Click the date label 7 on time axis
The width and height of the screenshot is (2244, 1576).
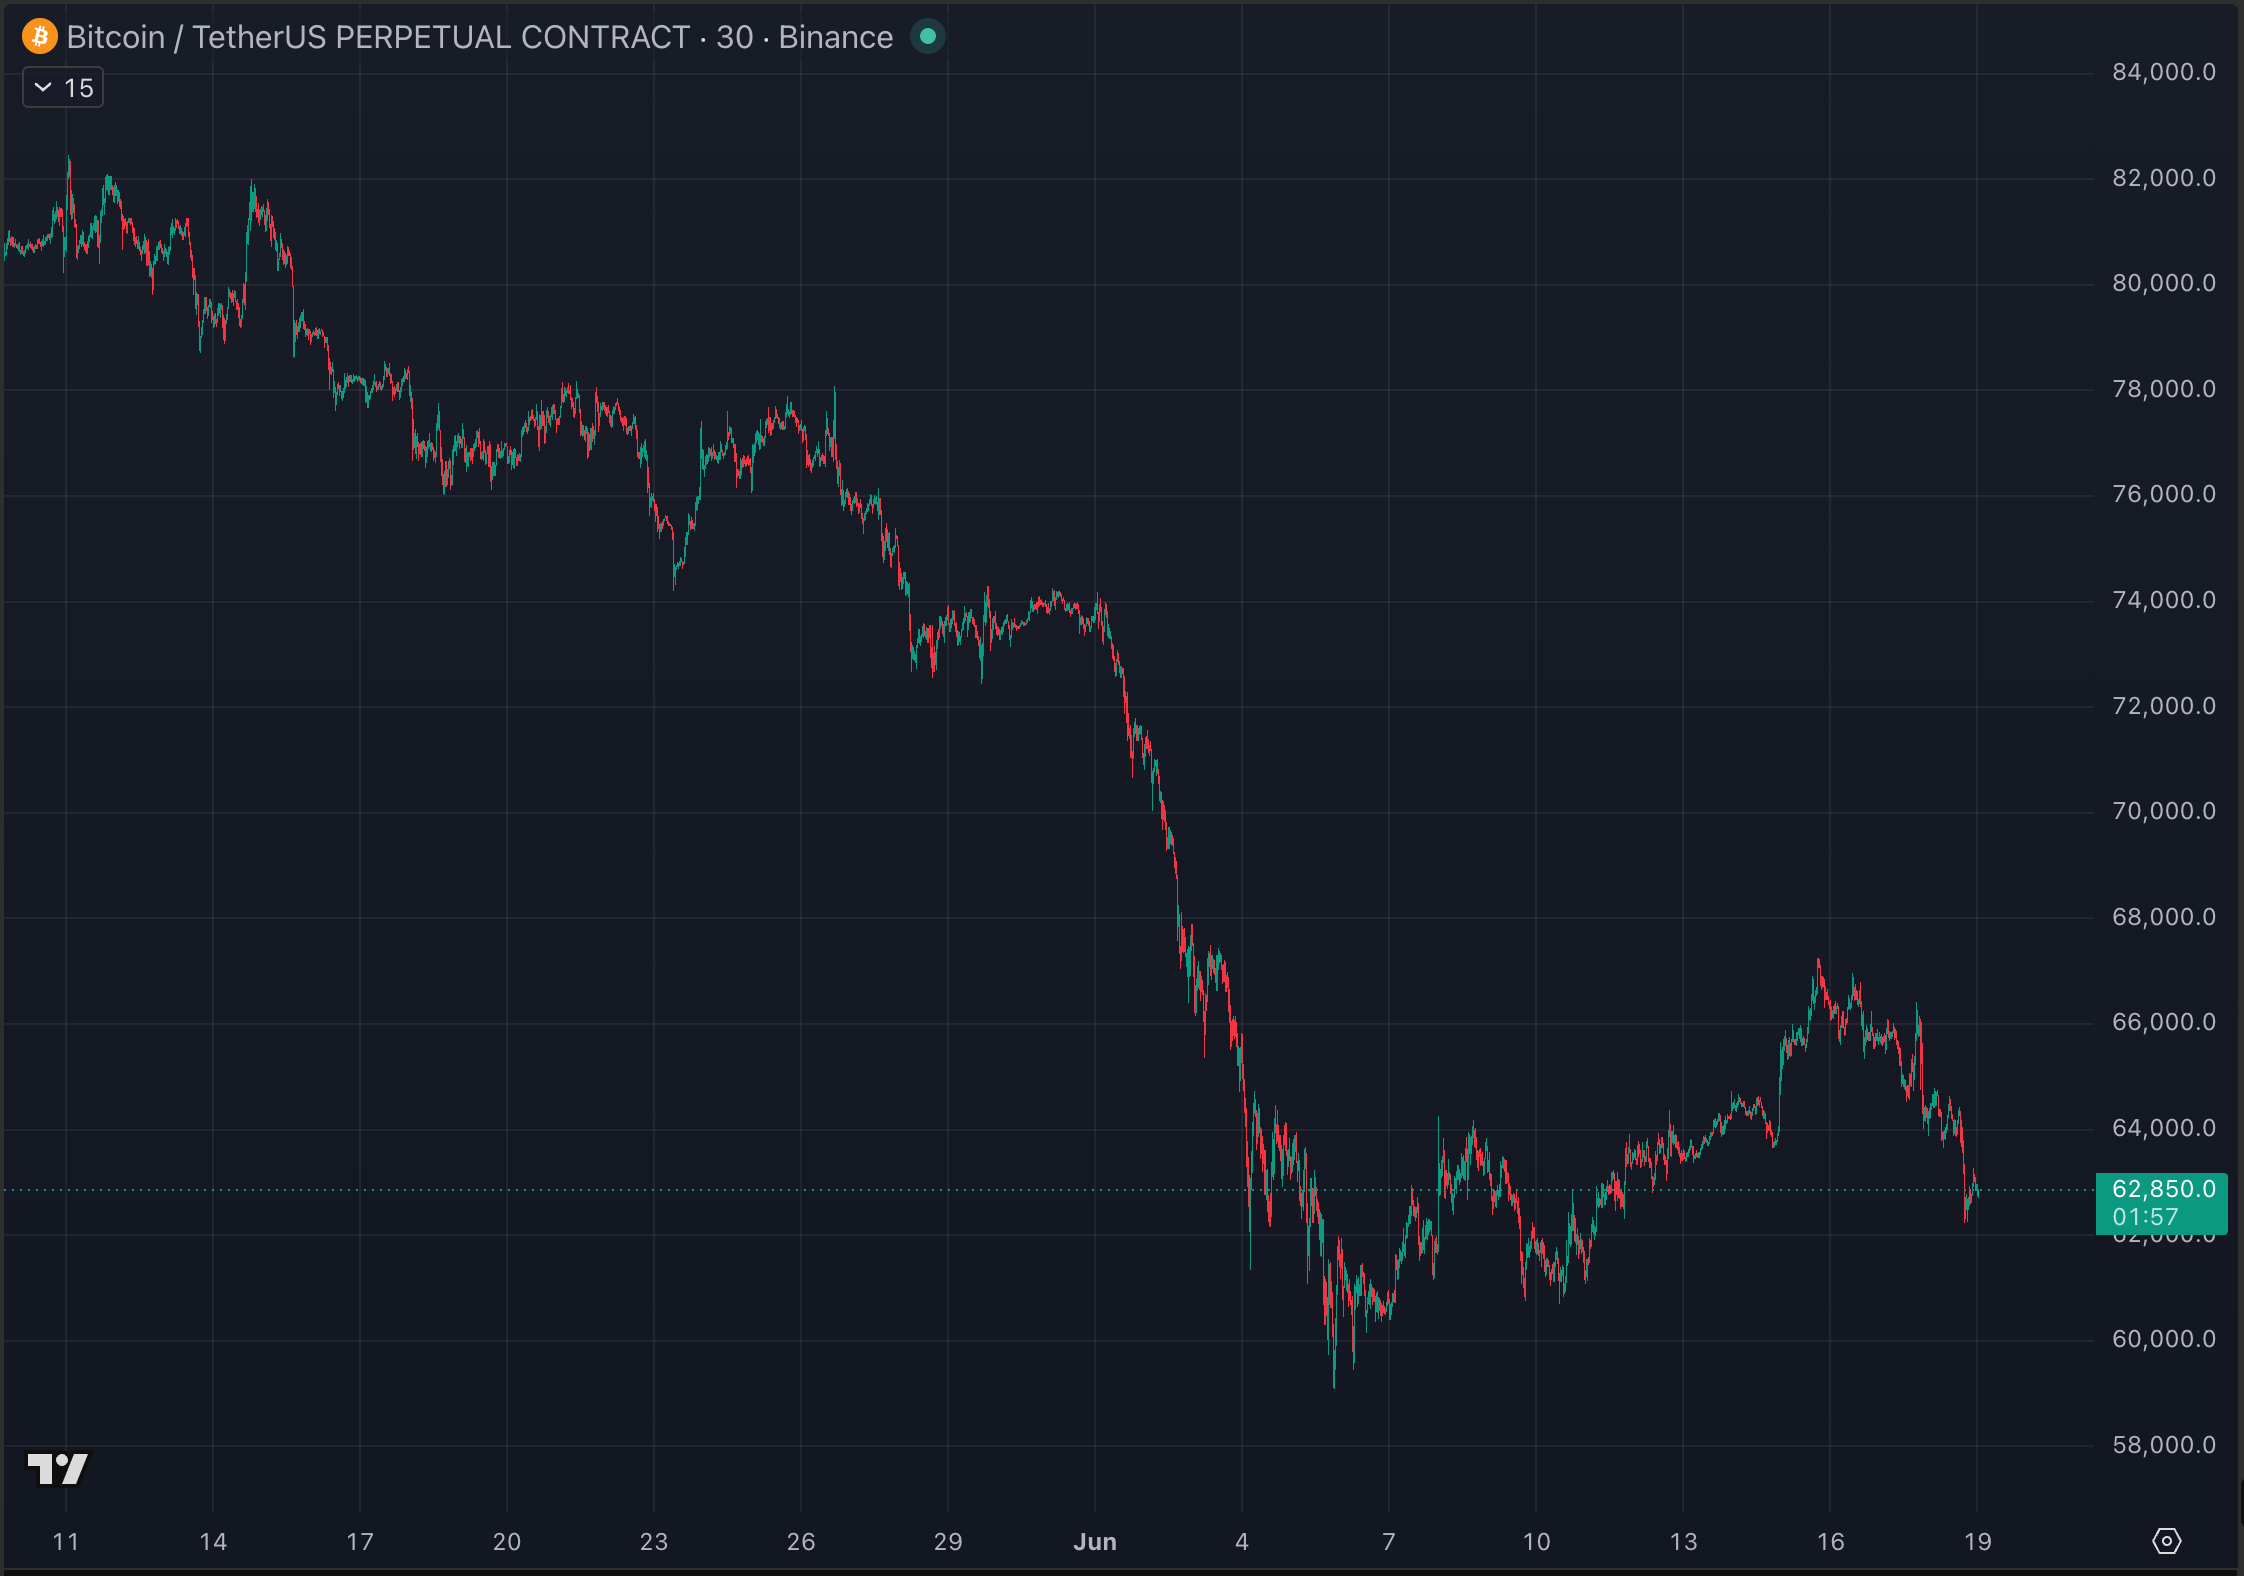(x=1389, y=1542)
